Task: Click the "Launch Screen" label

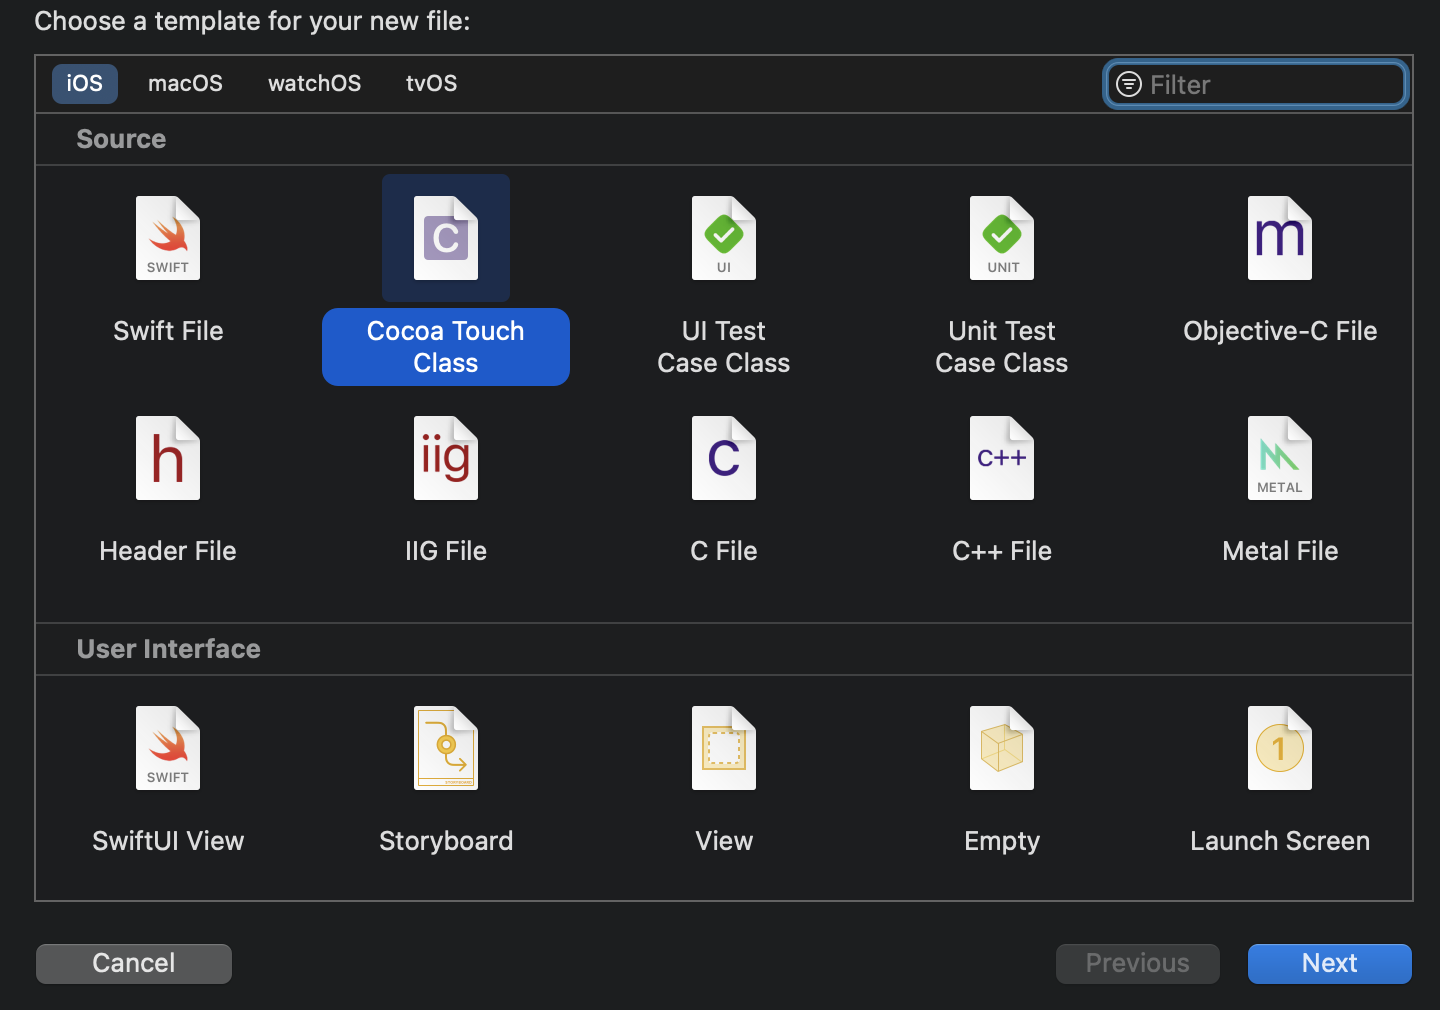Action: pyautogui.click(x=1280, y=841)
